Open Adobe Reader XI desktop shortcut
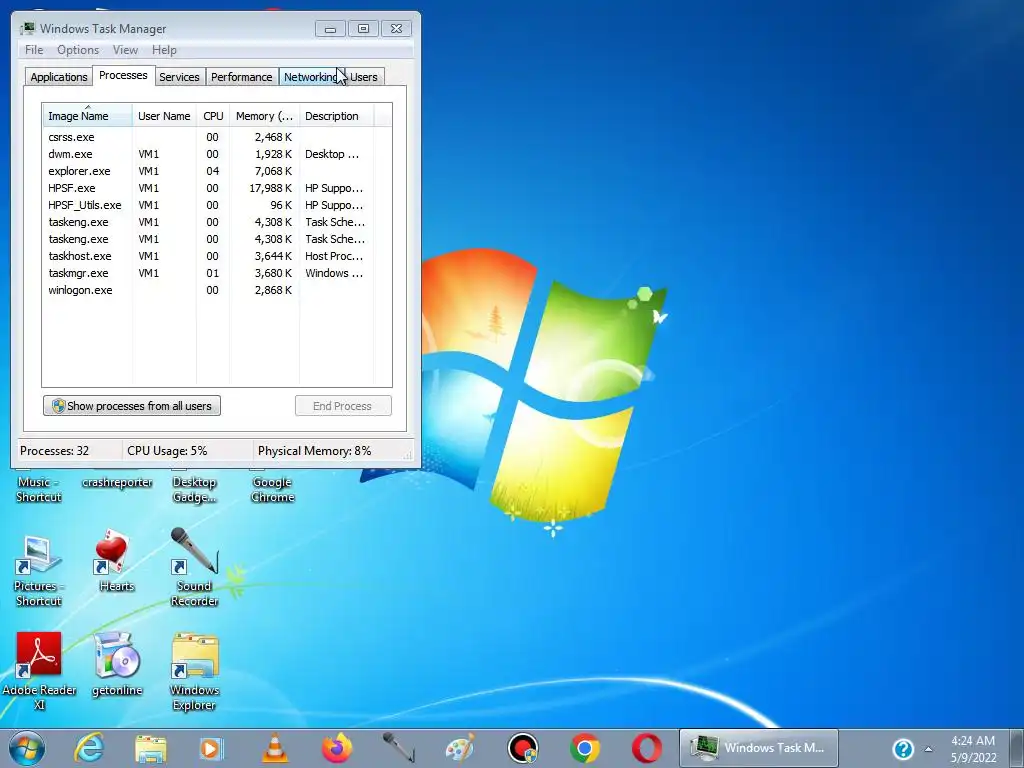This screenshot has width=1024, height=768. click(39, 671)
